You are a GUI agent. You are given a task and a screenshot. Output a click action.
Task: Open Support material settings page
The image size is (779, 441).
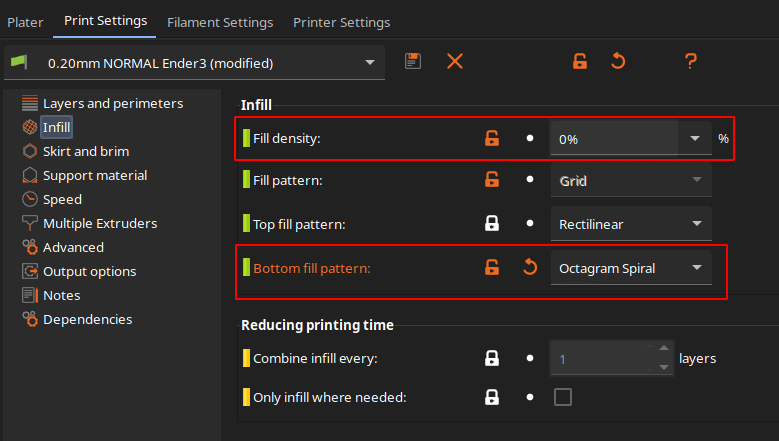pyautogui.click(x=94, y=175)
